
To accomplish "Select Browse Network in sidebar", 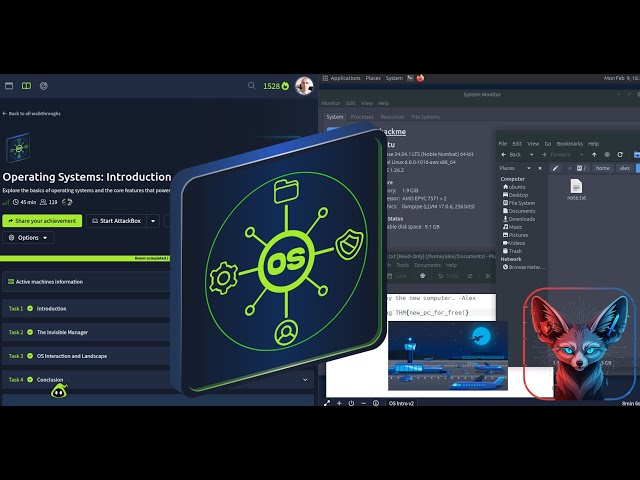I will [524, 267].
